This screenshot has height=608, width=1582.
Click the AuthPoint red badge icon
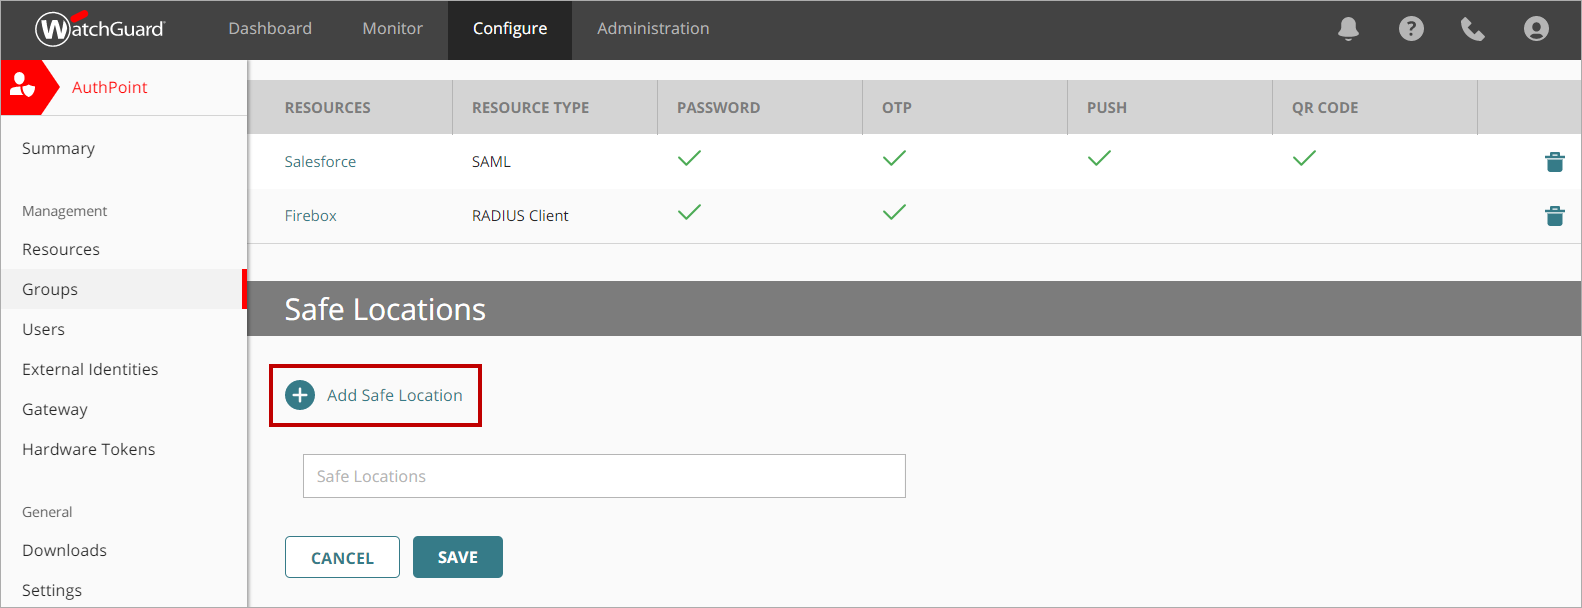tap(24, 87)
